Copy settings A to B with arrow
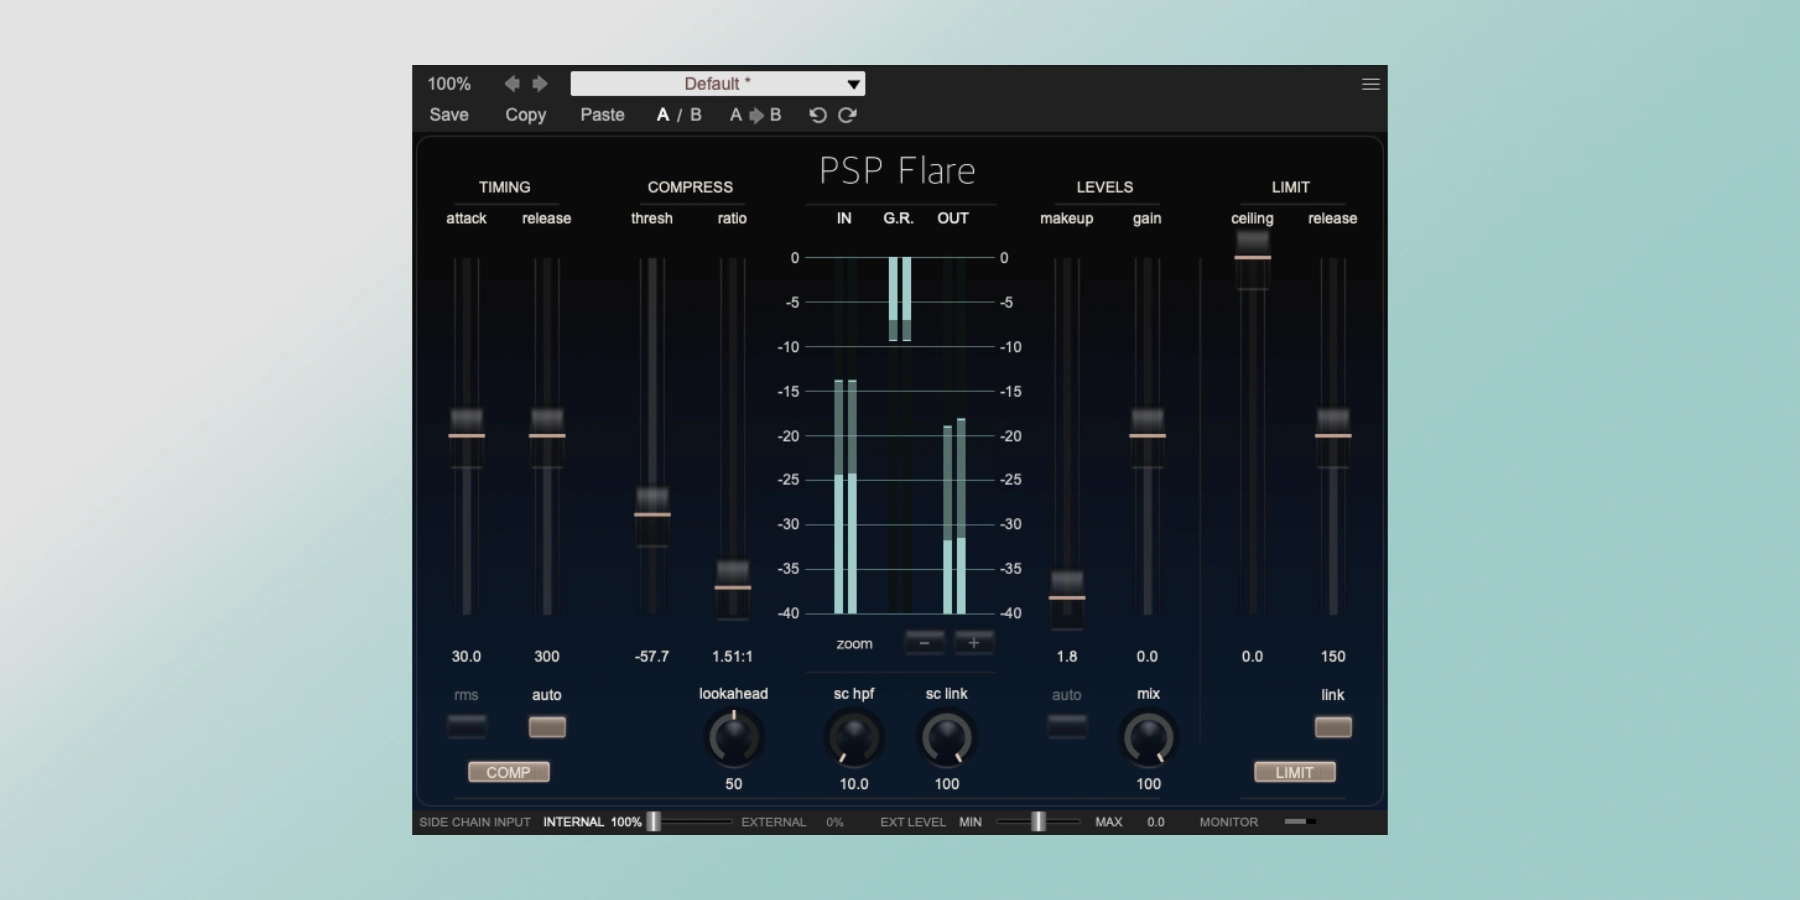The image size is (1800, 900). (755, 115)
